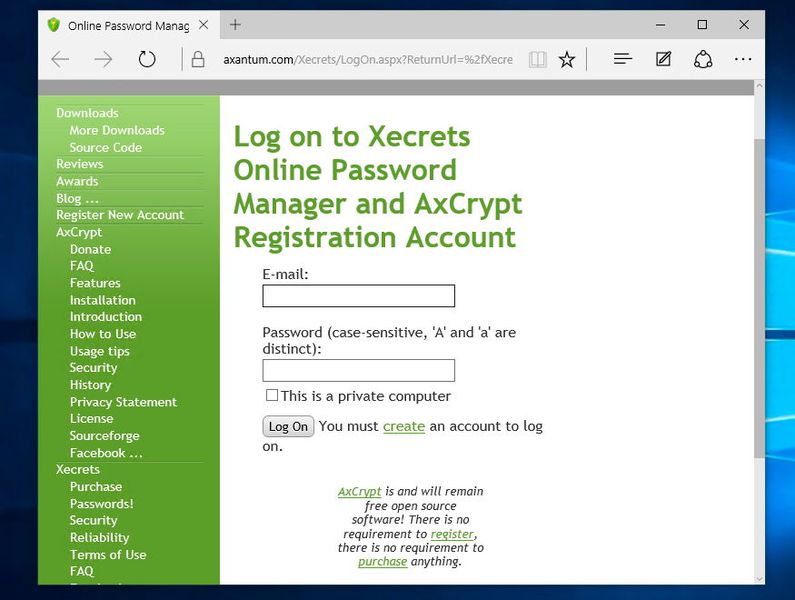Open Reading view book icon

537,59
